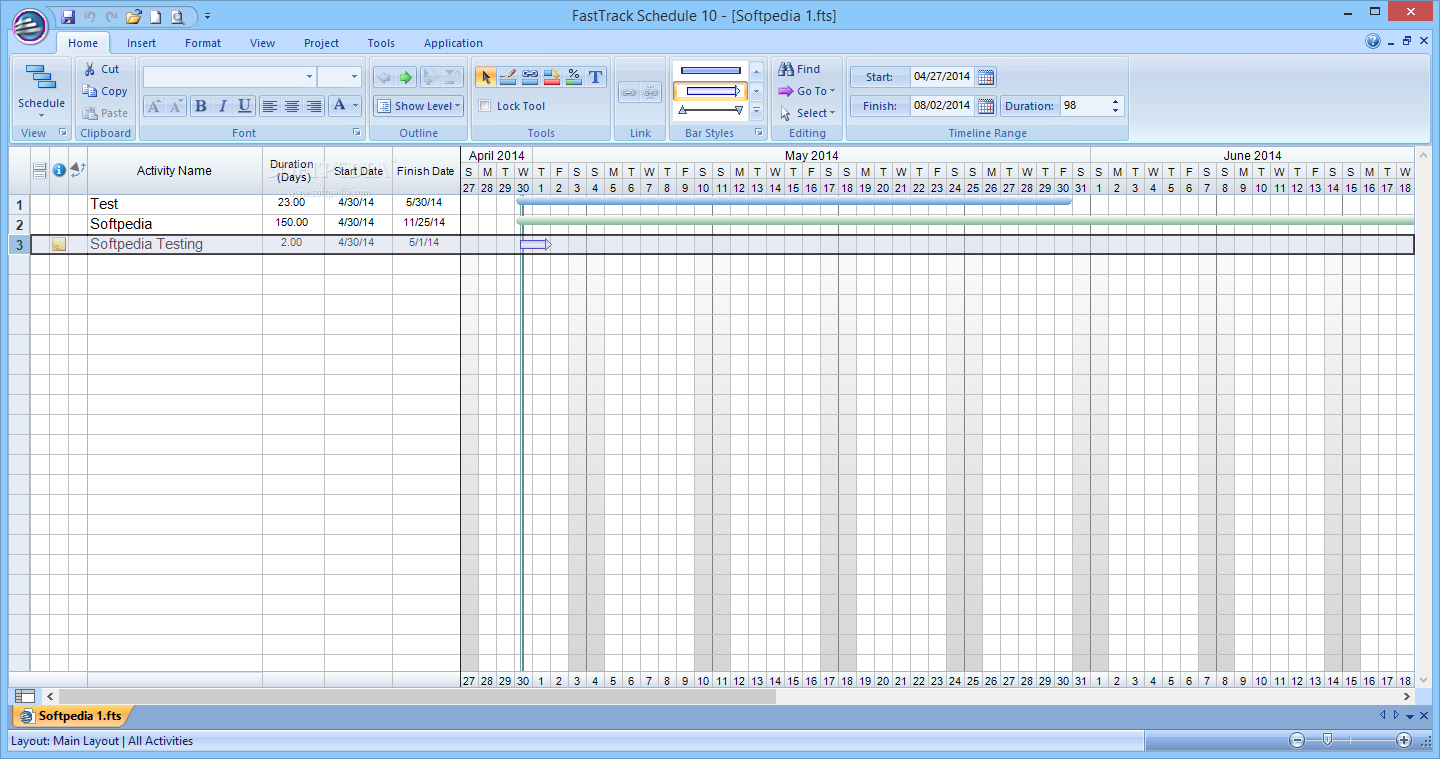1440x759 pixels.
Task: Click the Help question mark icon
Action: pyautogui.click(x=1373, y=42)
